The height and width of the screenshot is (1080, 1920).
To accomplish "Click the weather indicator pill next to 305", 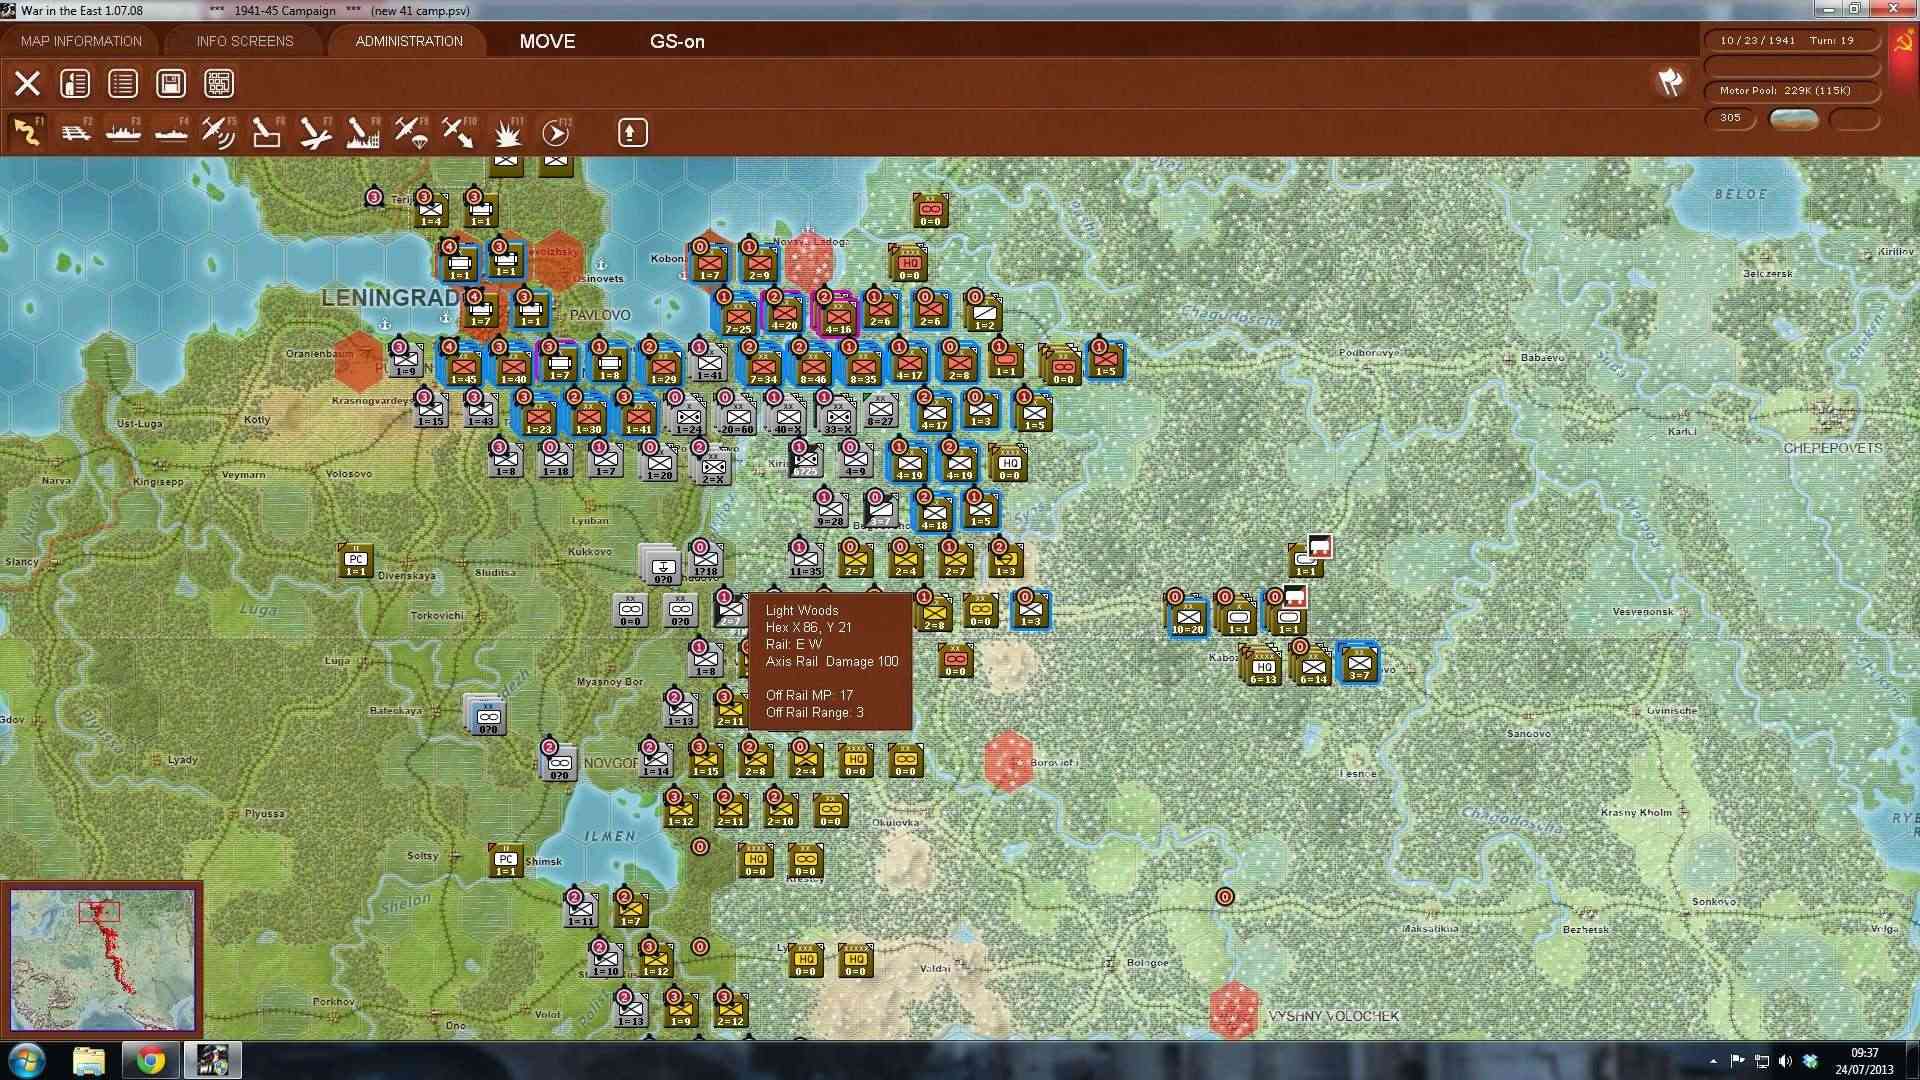I will click(x=1794, y=119).
